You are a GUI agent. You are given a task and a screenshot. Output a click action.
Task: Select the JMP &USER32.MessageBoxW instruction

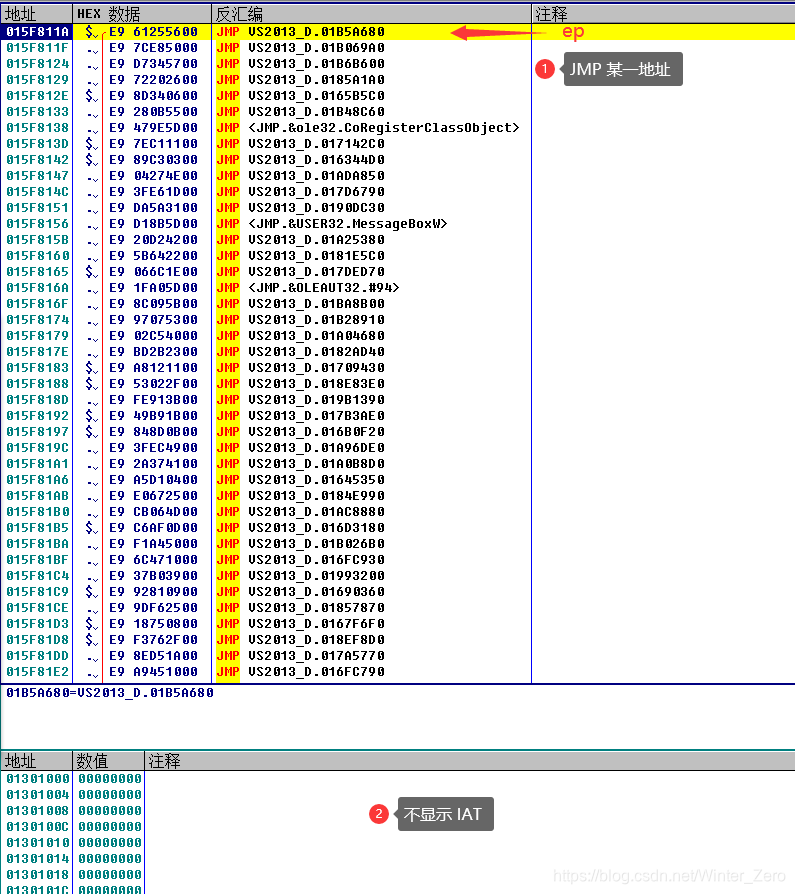pos(332,224)
